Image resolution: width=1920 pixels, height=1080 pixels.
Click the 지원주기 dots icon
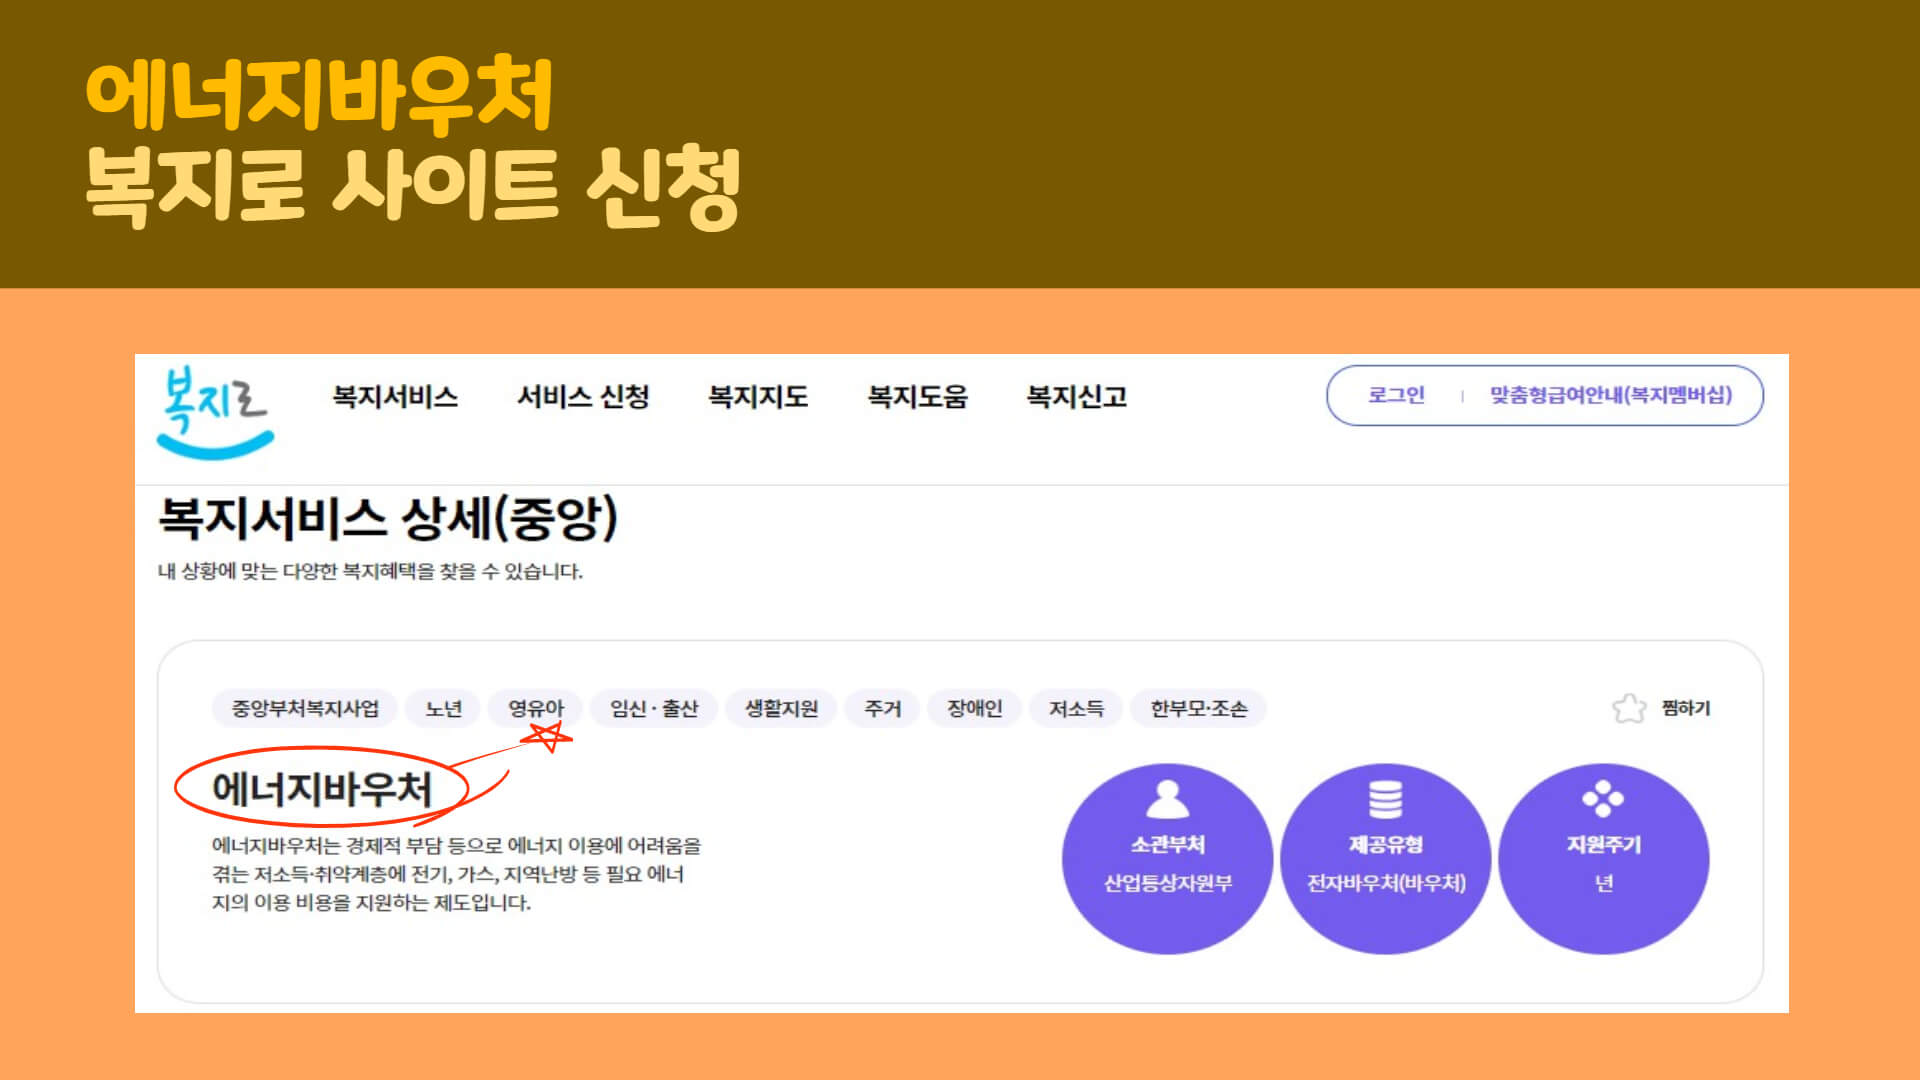[x=1603, y=799]
